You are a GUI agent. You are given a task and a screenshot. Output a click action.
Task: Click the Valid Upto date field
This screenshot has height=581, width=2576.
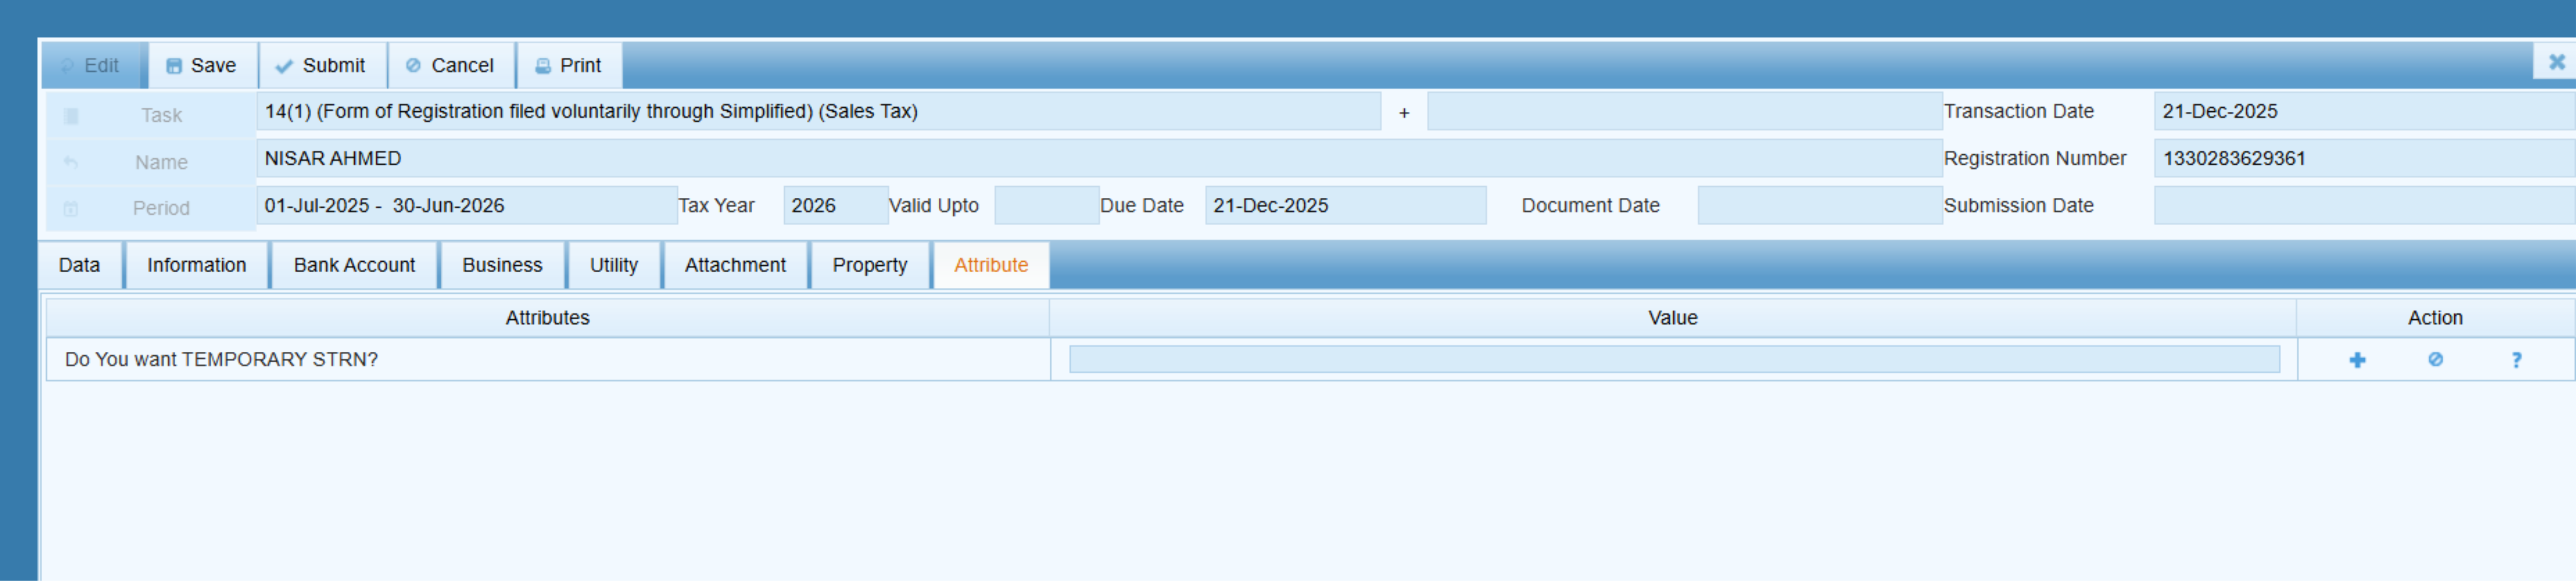click(x=1046, y=206)
